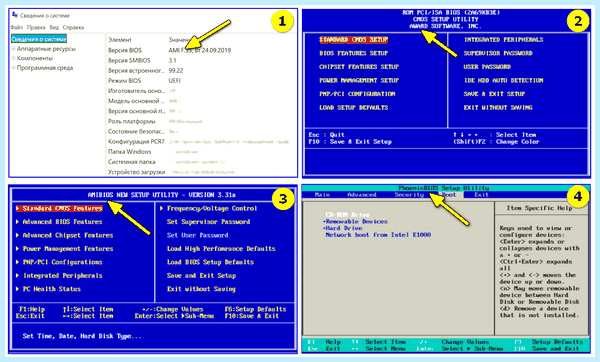Choose Load High Performance Defaults
Screen dimensions: 600x362
221,249
